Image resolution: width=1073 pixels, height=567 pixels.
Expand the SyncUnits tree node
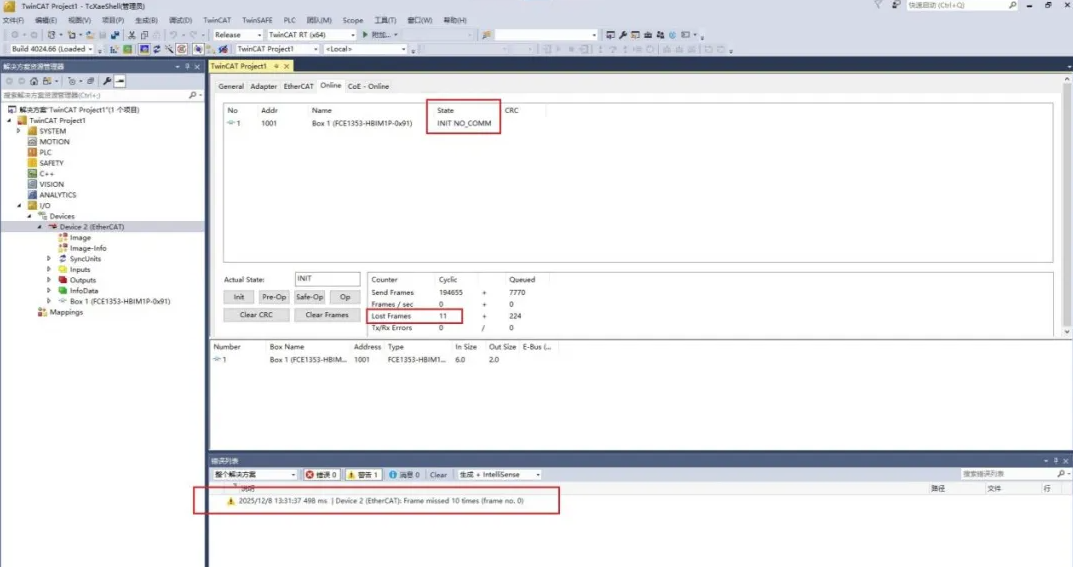tap(49, 259)
